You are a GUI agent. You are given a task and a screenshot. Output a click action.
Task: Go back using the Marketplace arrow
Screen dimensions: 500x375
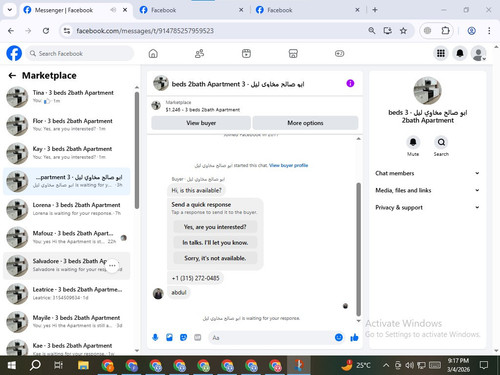(12, 76)
